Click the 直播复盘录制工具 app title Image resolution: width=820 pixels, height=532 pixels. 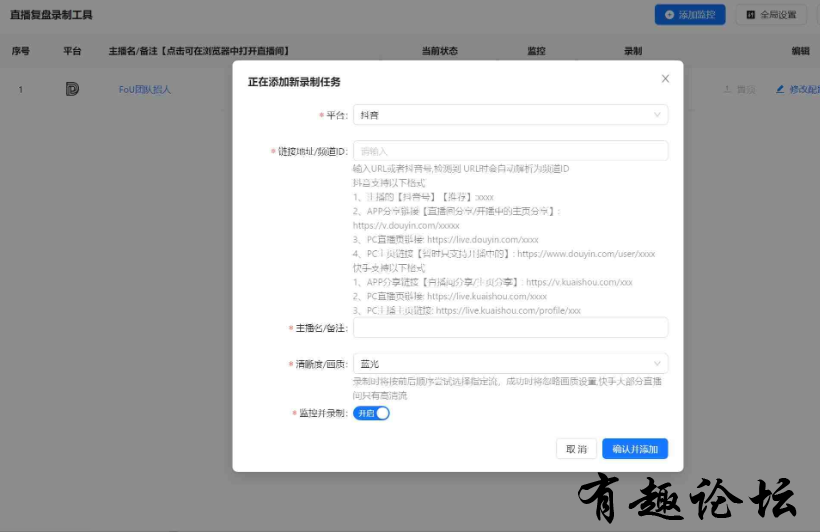click(x=51, y=15)
